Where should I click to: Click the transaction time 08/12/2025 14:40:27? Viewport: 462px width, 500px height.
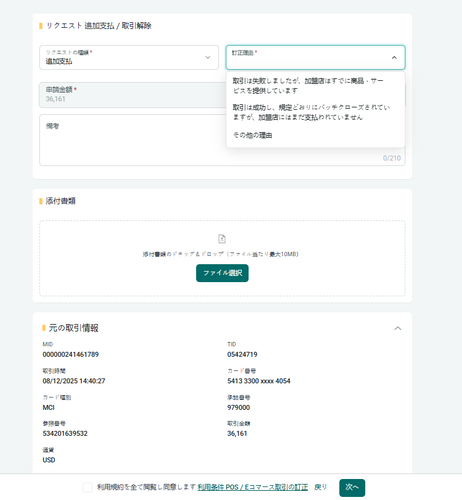(74, 381)
